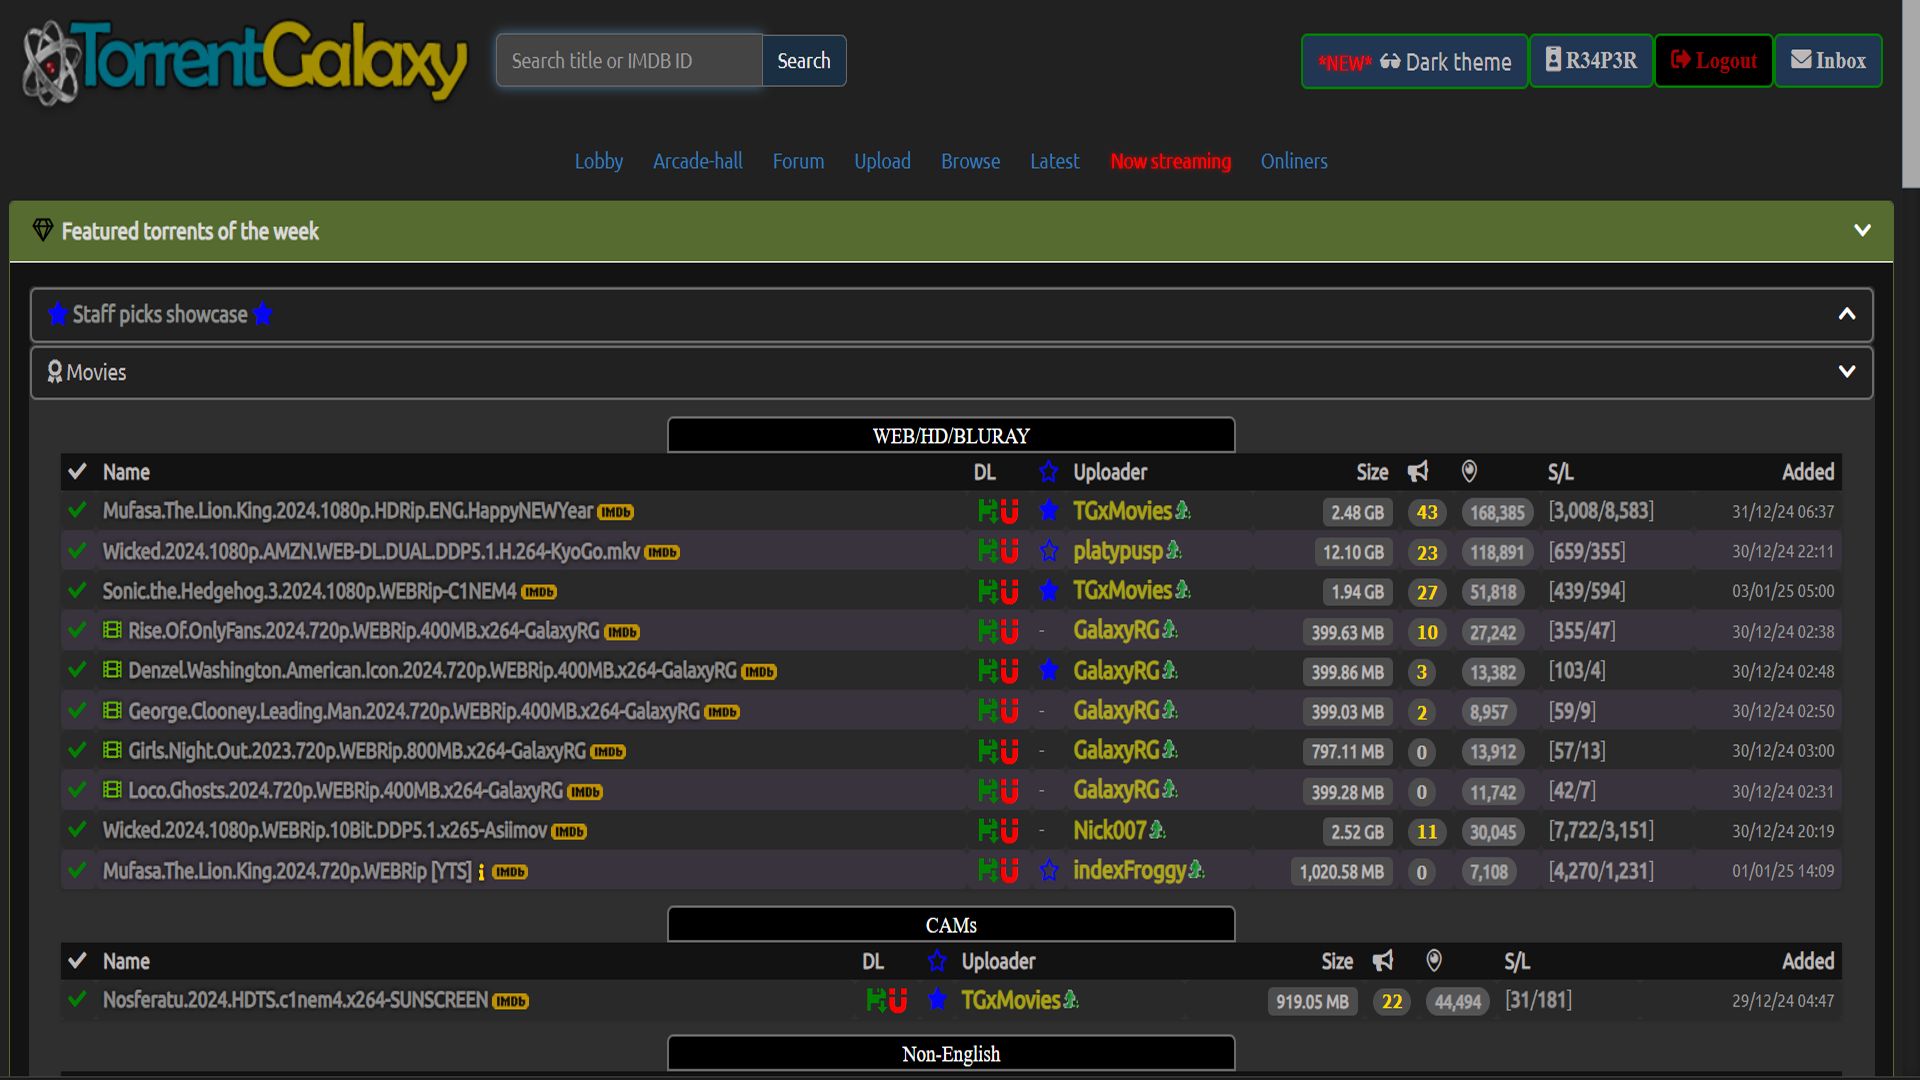The height and width of the screenshot is (1080, 1920).
Task: Click the Inbox button in top right
Action: pos(1828,59)
